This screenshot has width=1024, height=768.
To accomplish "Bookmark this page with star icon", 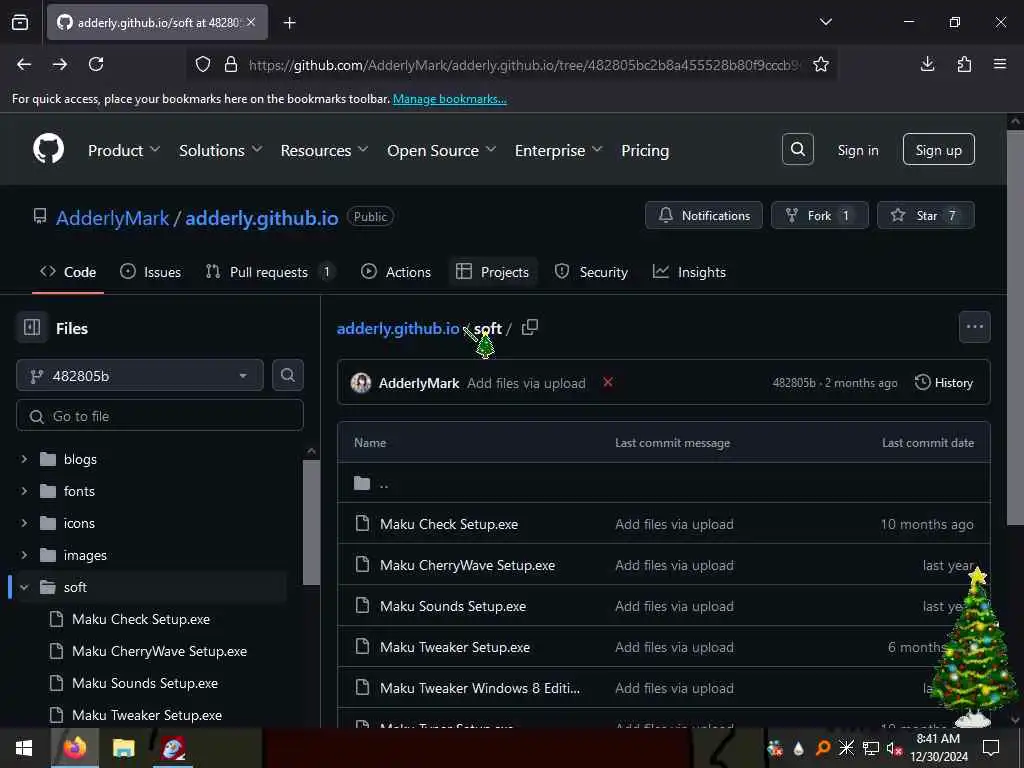I will click(821, 64).
